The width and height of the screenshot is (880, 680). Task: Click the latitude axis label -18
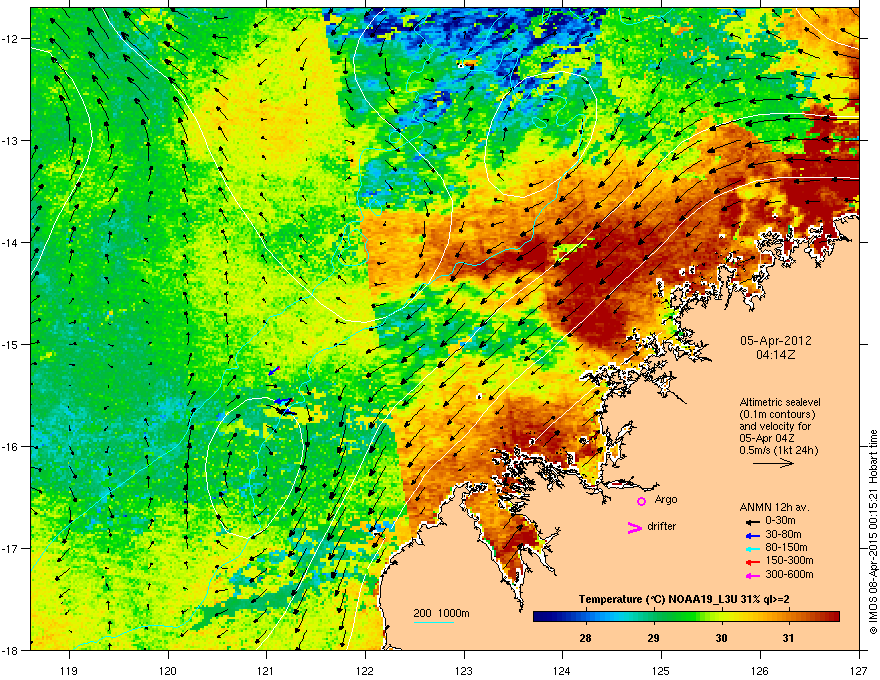(x=11, y=650)
